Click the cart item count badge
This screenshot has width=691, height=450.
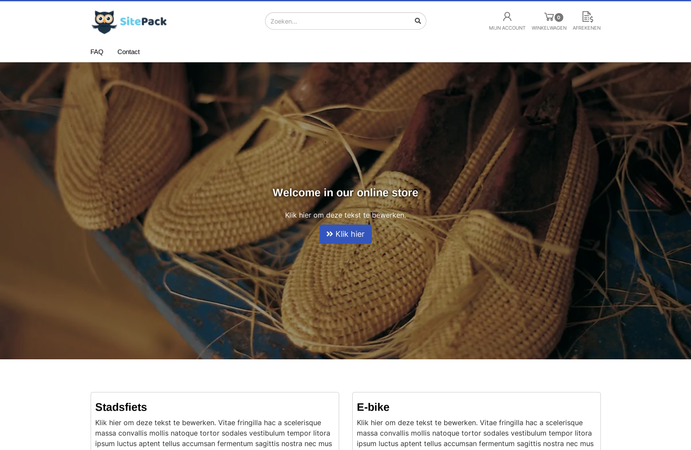[559, 17]
